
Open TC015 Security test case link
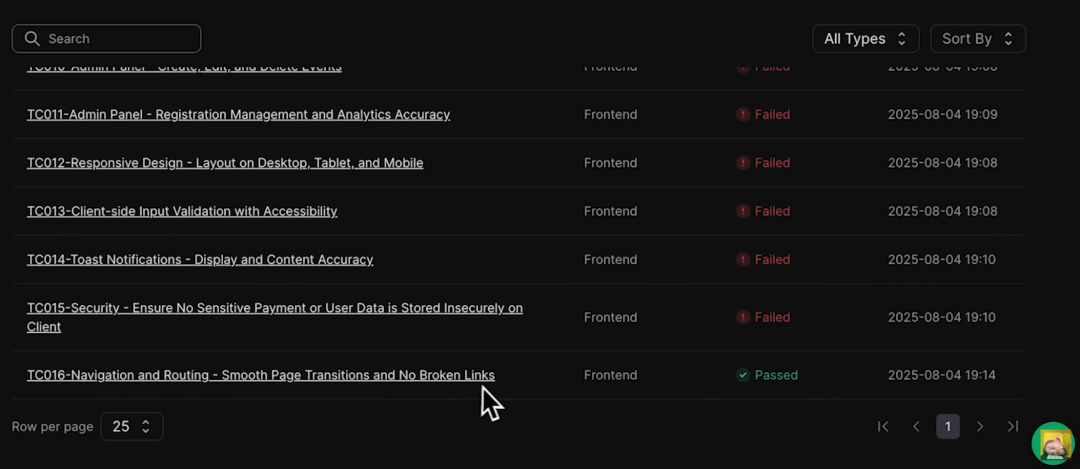pos(275,317)
